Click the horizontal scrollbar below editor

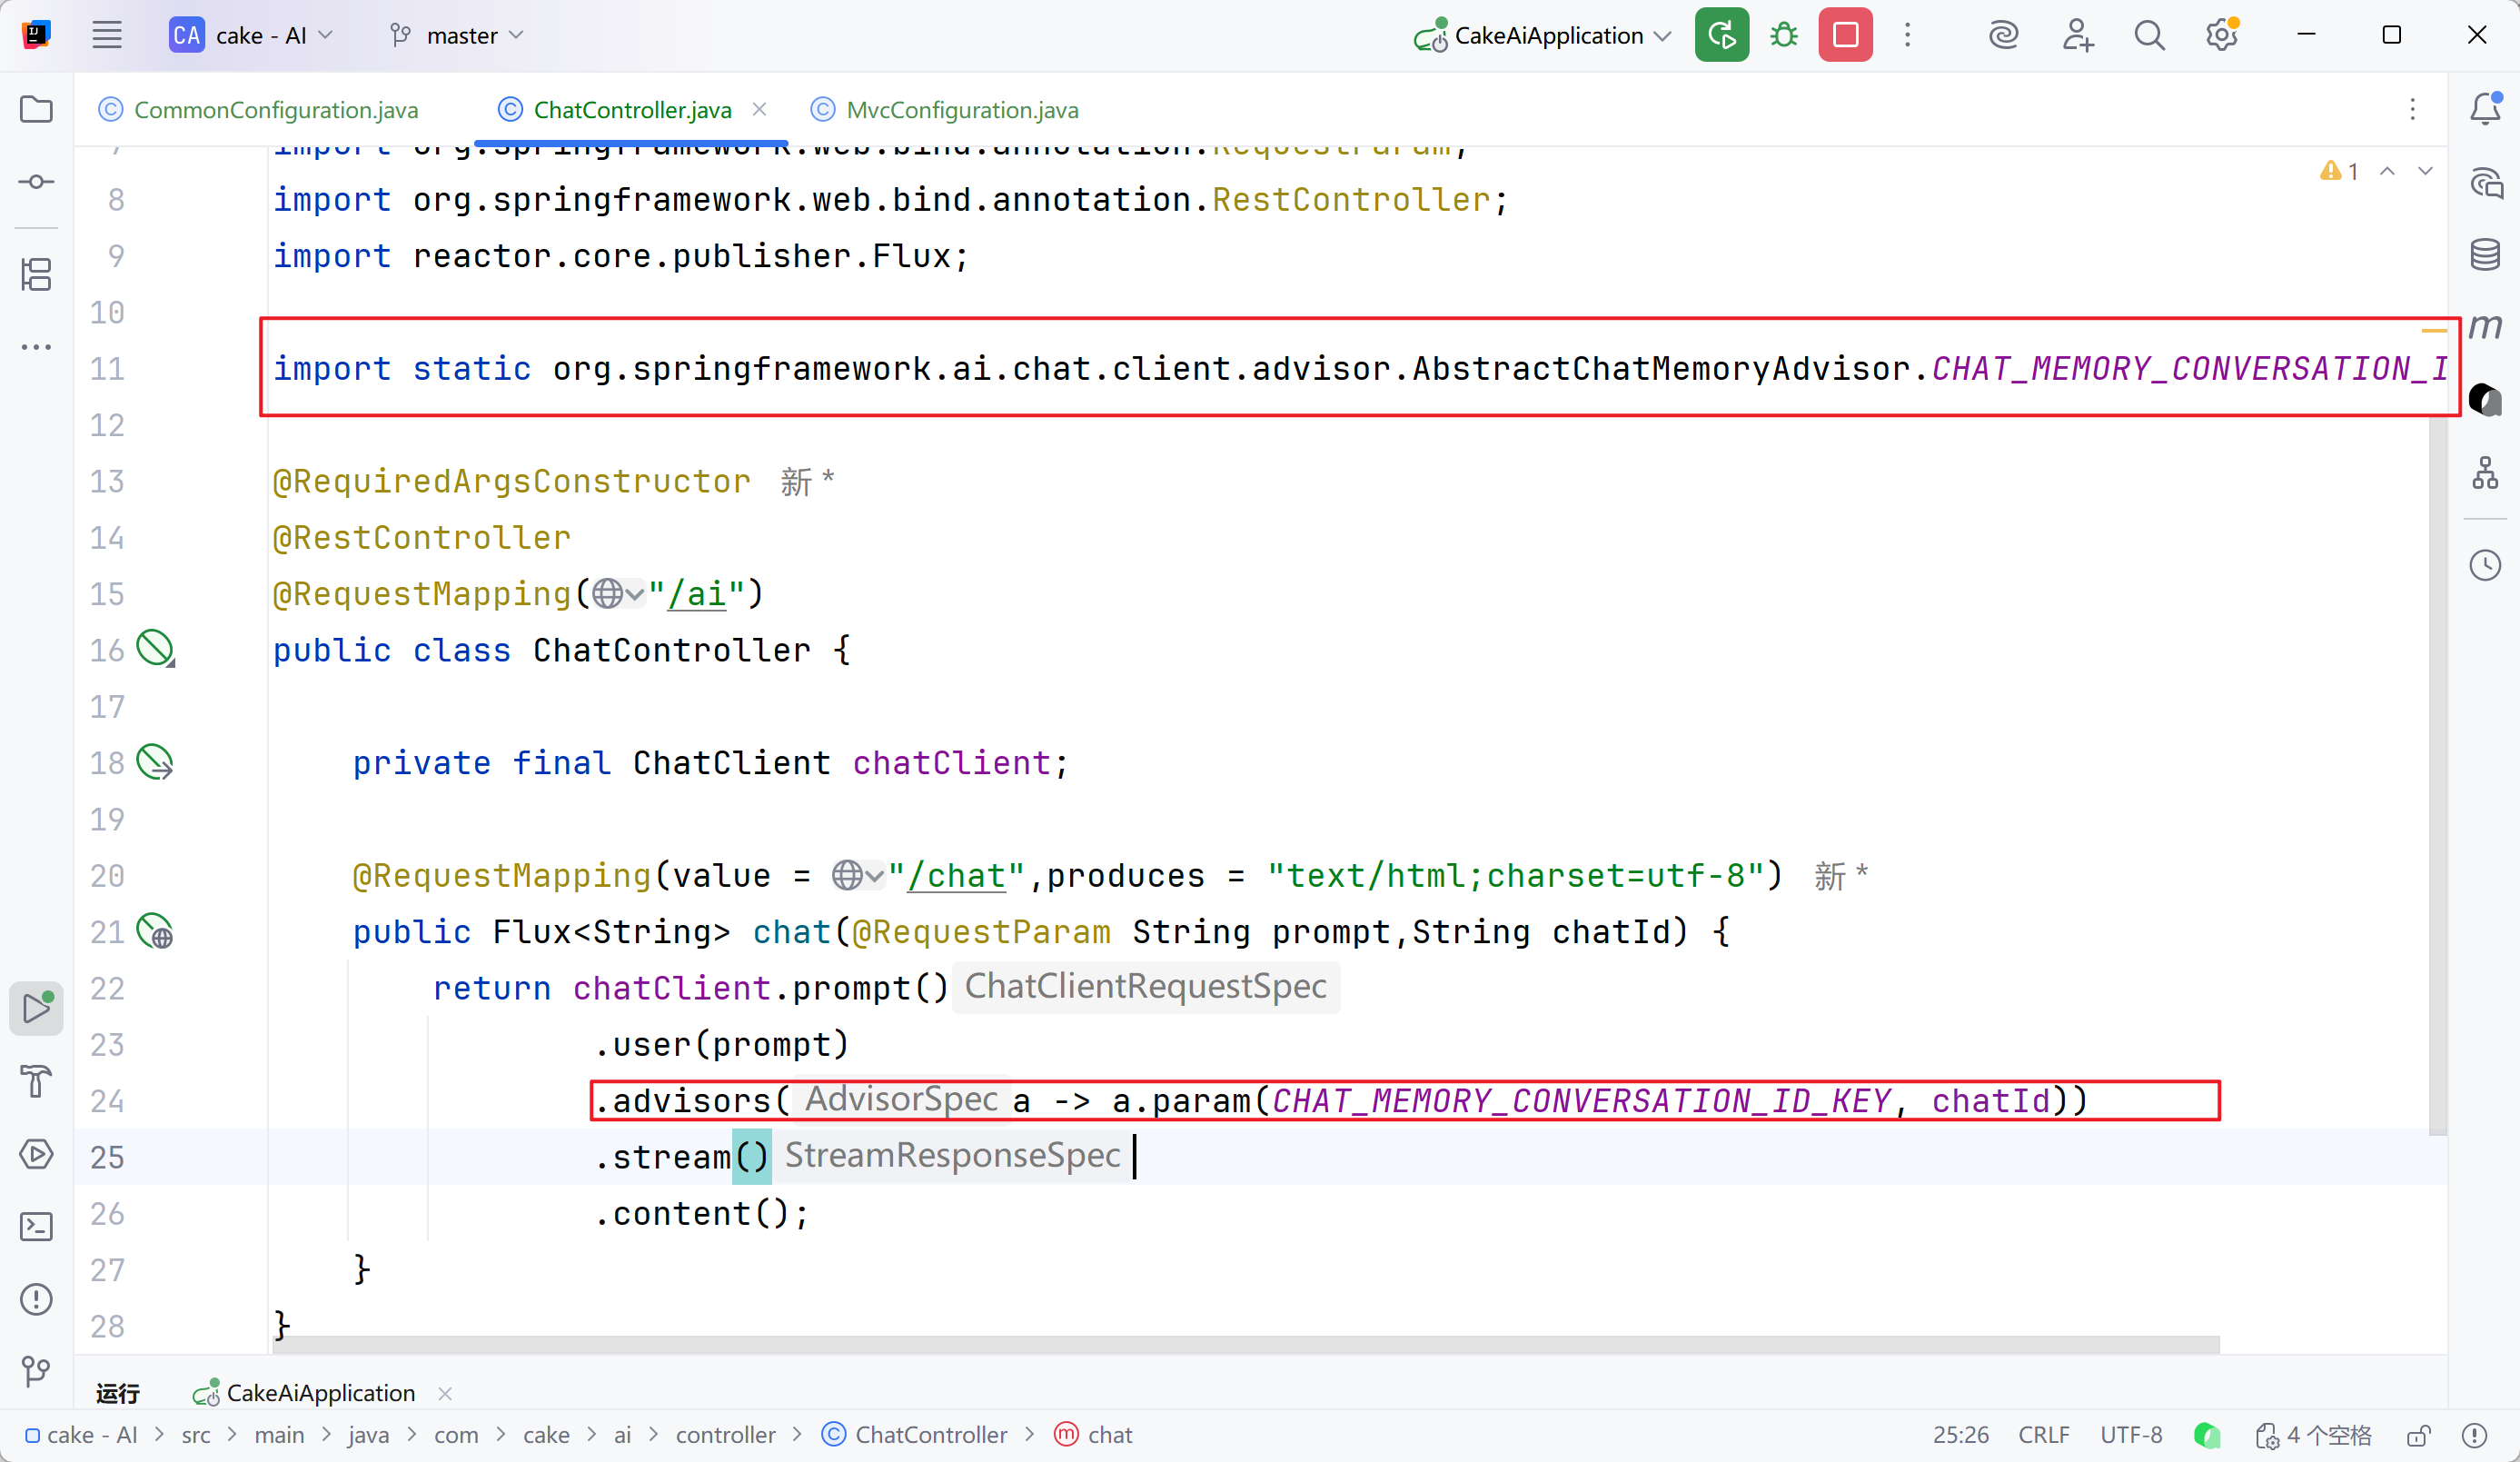pos(1245,1345)
